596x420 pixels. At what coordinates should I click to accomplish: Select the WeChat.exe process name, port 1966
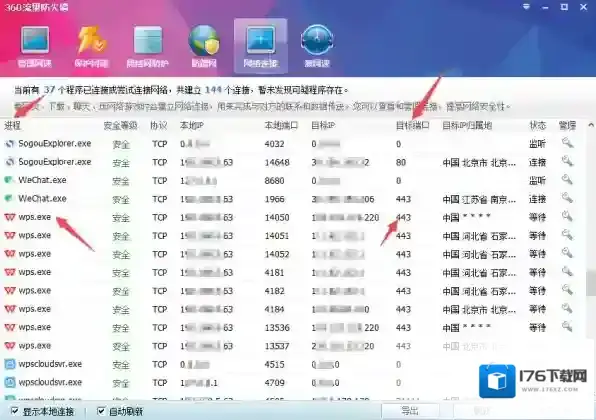pyautogui.click(x=42, y=198)
